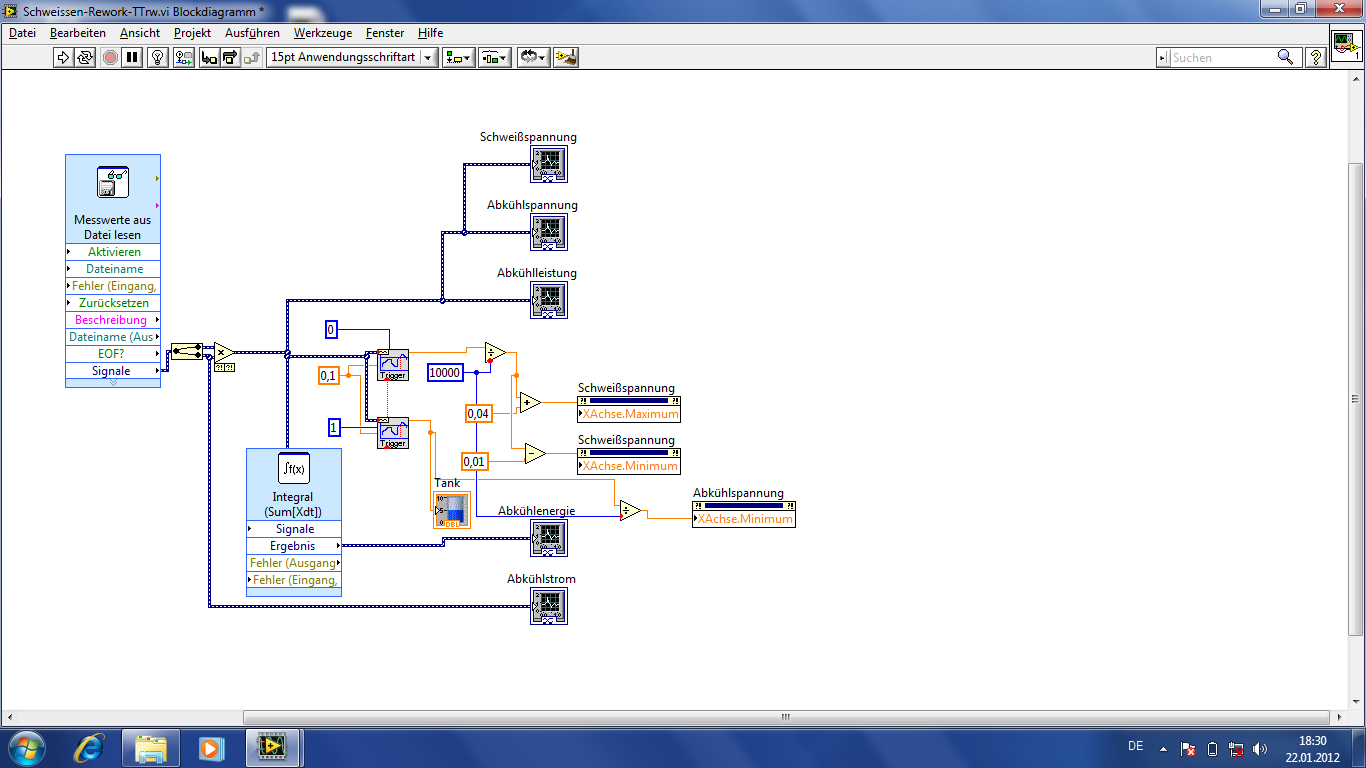Select the Tank indicator terminal
Screen dimensions: 1366x768
tap(451, 510)
